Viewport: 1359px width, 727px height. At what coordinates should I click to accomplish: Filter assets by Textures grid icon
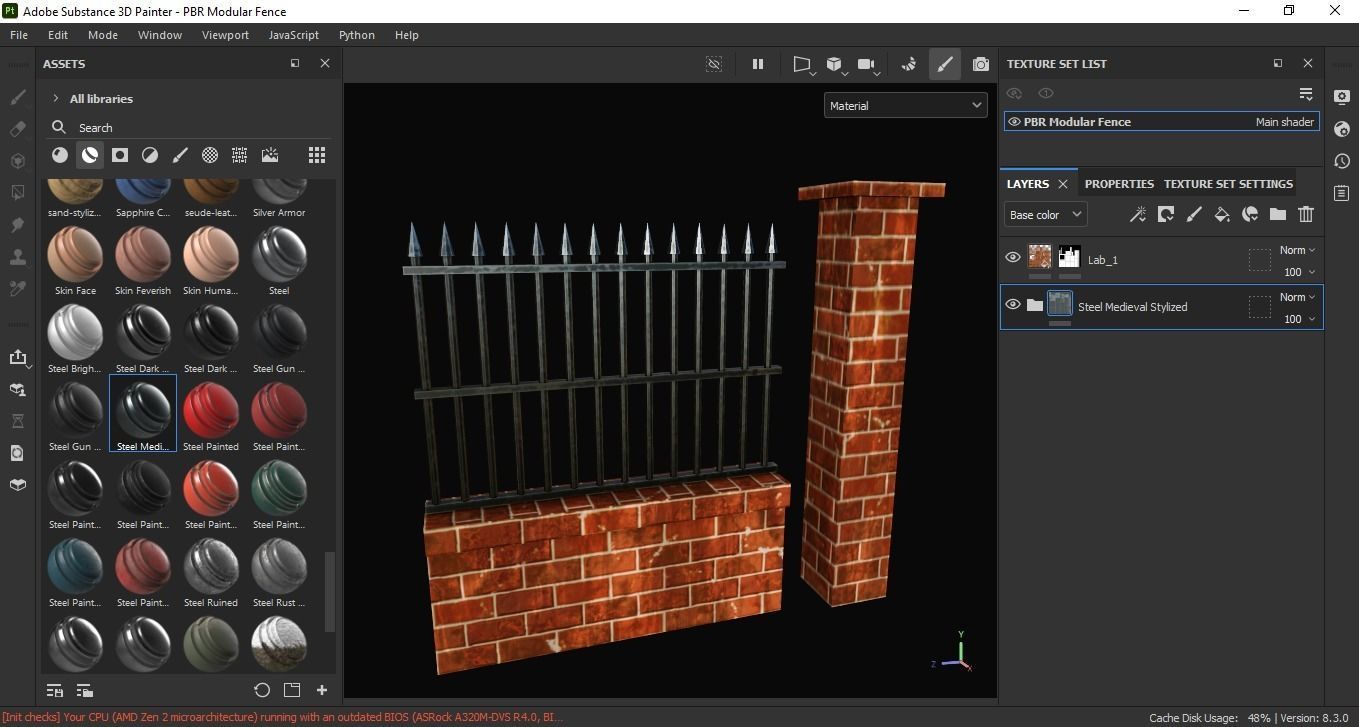pyautogui.click(x=240, y=155)
